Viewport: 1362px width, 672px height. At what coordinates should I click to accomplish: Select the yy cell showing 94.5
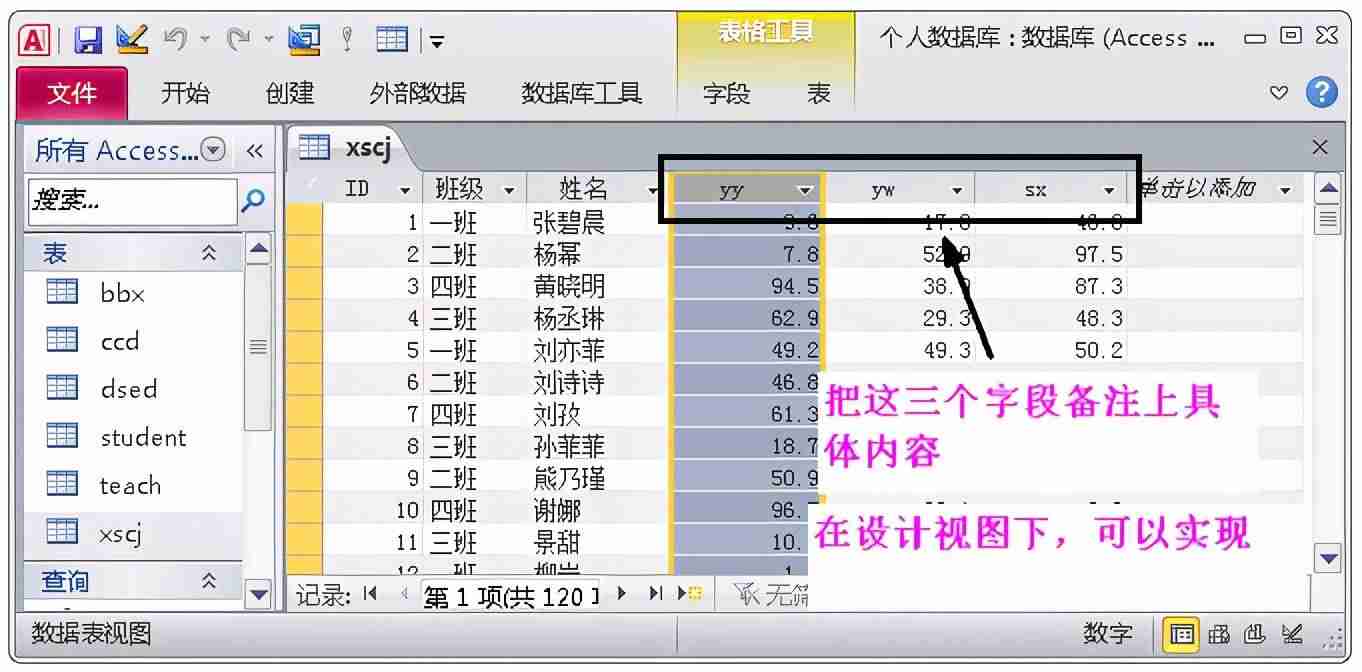pos(746,287)
